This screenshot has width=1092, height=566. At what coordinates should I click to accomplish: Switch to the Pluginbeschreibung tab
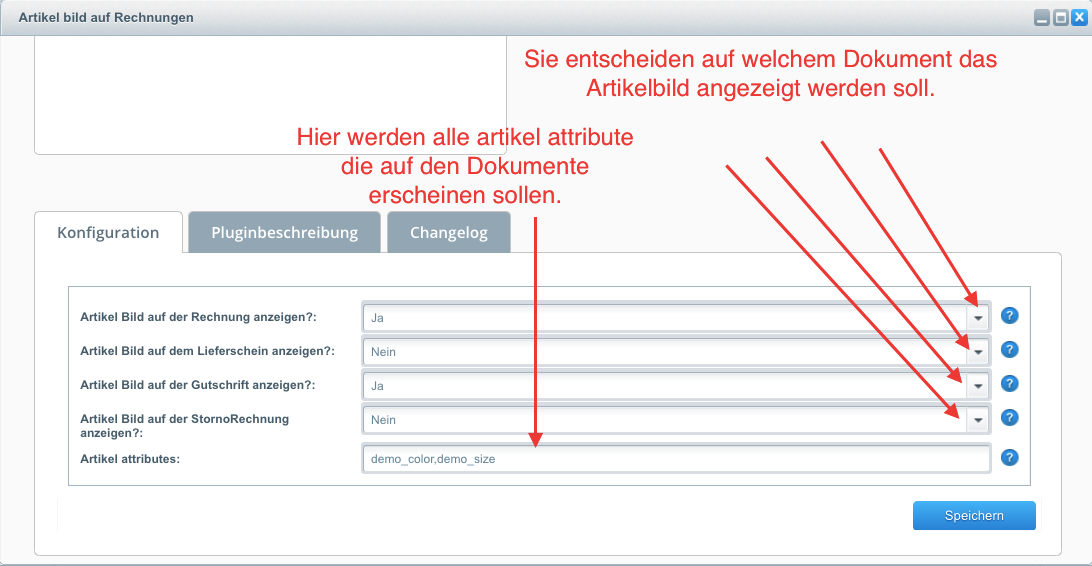click(x=284, y=233)
